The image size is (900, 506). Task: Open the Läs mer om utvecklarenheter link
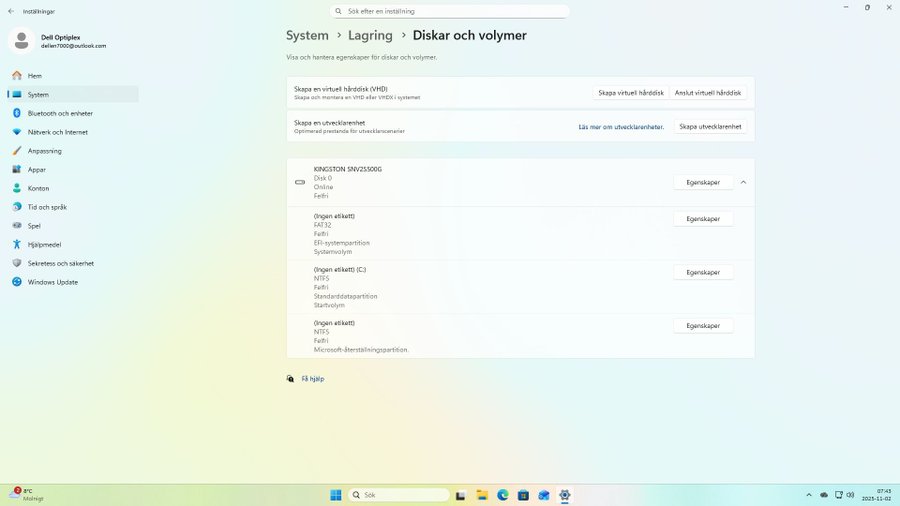pos(621,127)
